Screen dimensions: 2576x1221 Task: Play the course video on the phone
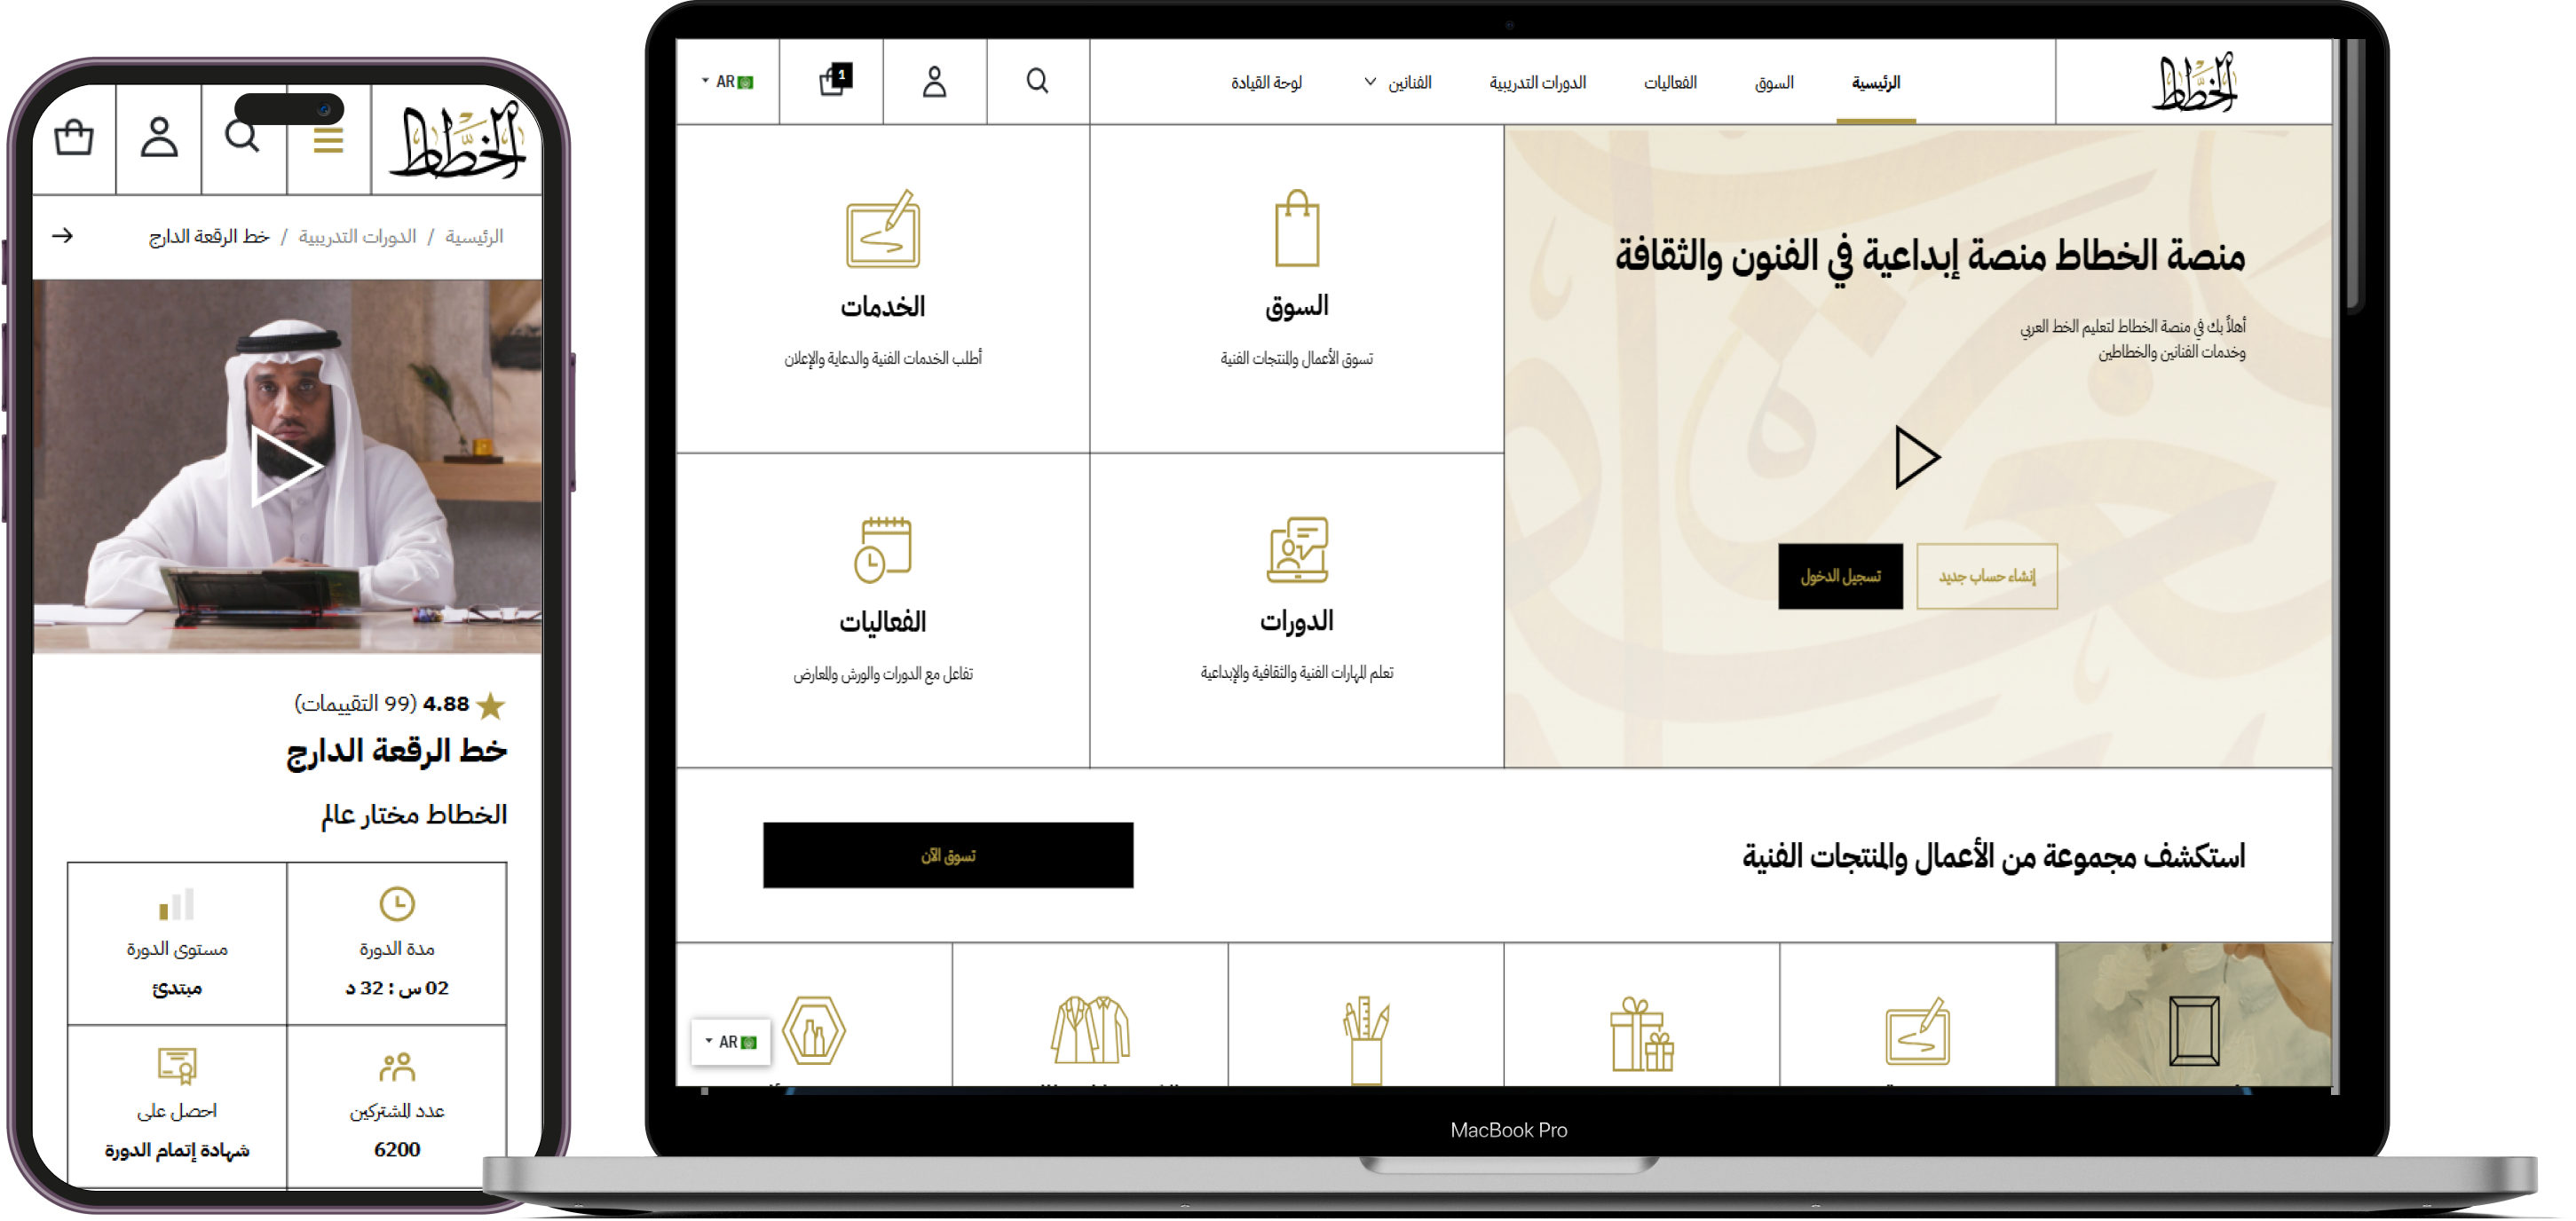coord(286,466)
